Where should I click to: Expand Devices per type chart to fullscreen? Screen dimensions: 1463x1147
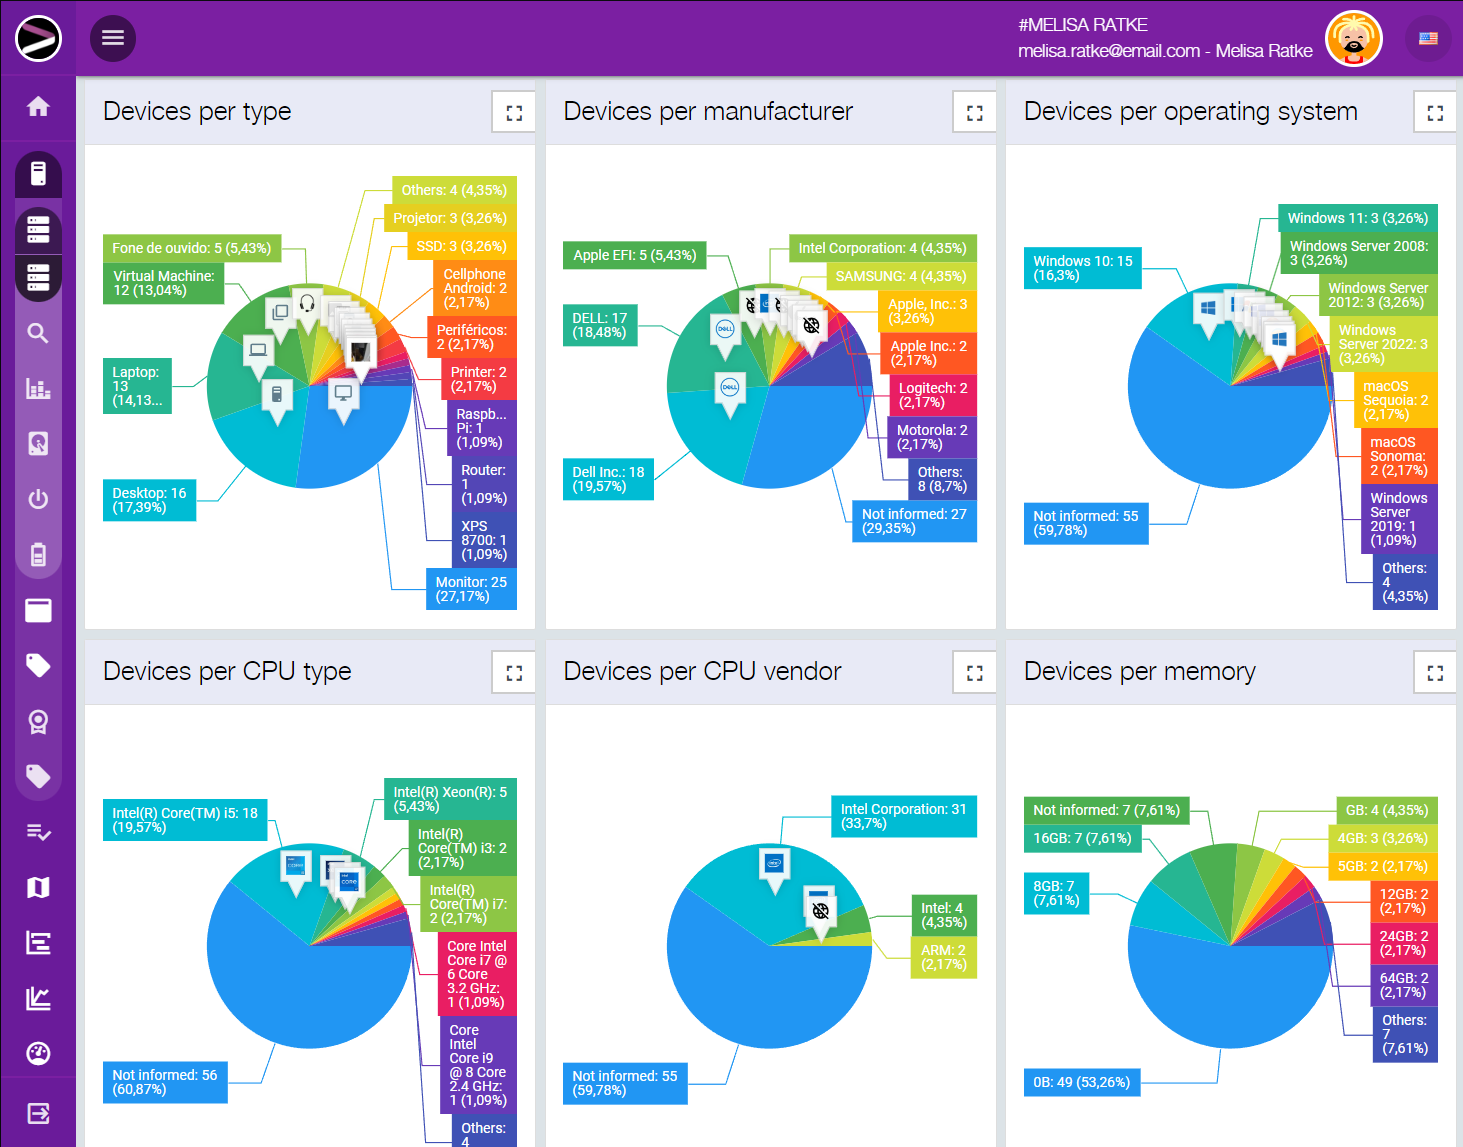pyautogui.click(x=514, y=113)
